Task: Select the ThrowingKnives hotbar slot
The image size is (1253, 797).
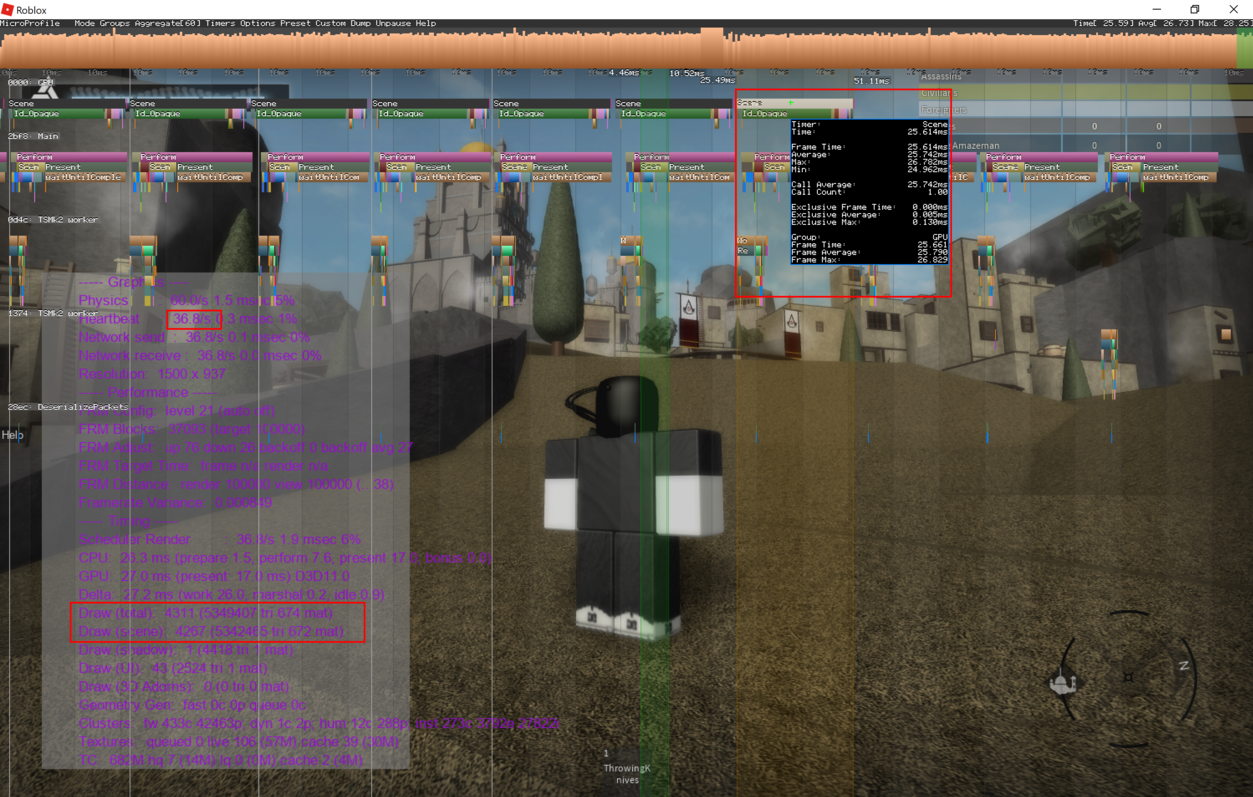Action: [627, 768]
